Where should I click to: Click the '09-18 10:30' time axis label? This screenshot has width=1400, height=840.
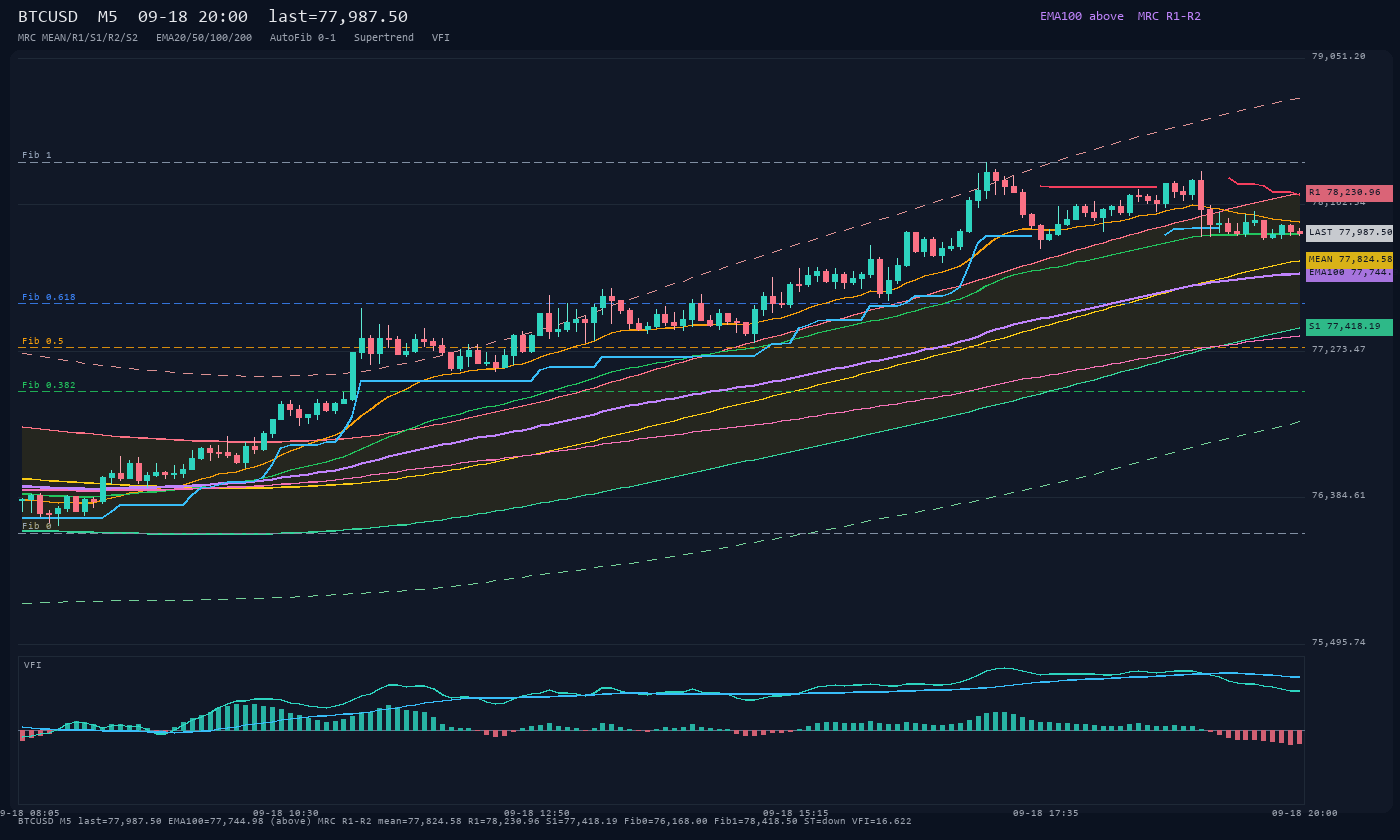[286, 813]
